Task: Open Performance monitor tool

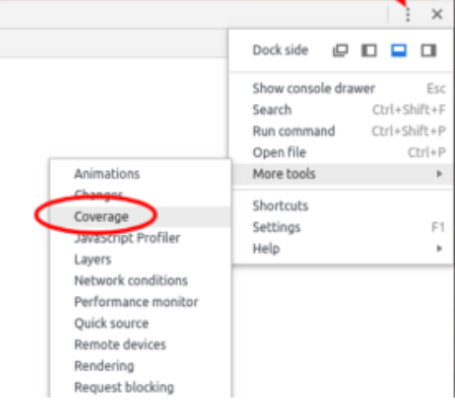Action: (x=140, y=302)
